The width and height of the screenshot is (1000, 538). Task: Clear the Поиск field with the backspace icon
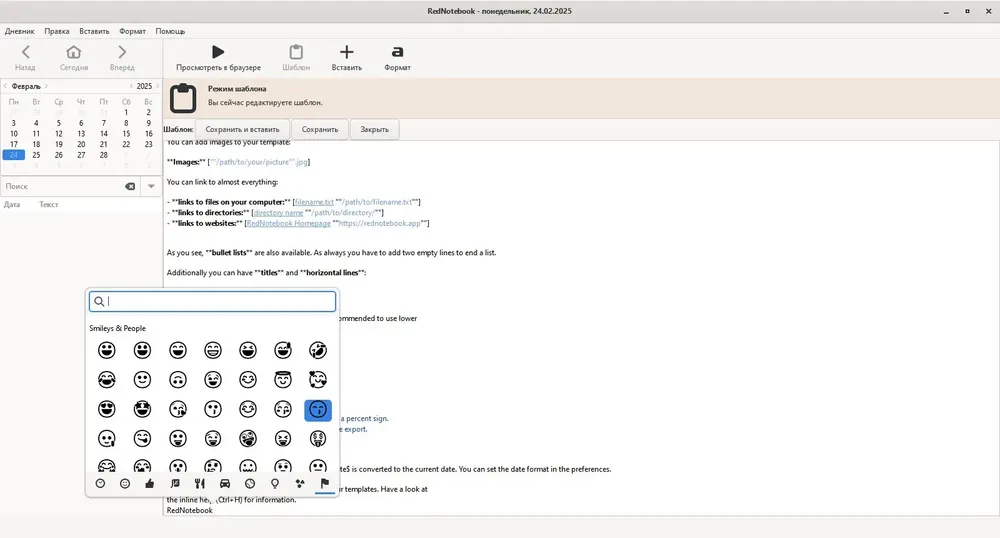(x=130, y=186)
